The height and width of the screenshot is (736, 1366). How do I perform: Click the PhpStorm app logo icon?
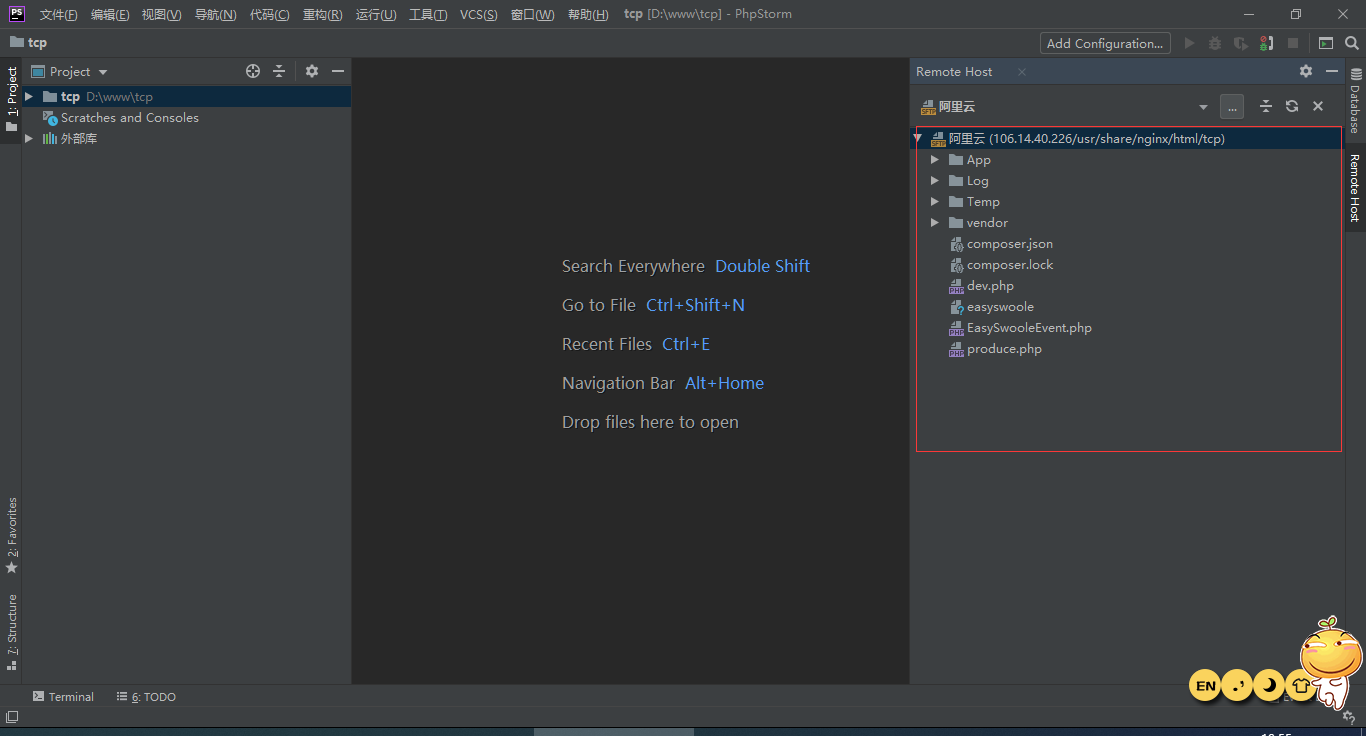tap(17, 14)
